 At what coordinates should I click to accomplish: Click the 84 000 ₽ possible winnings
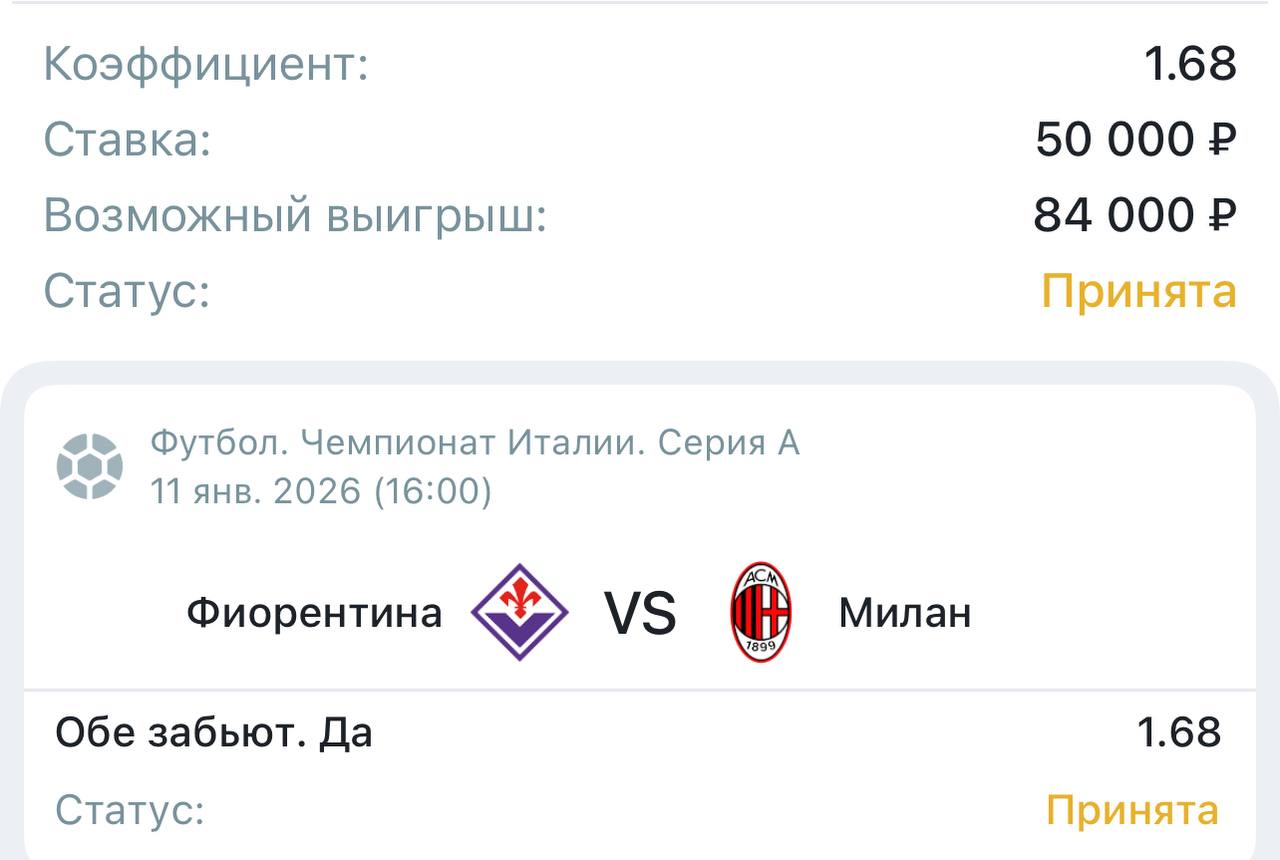pyautogui.click(x=1135, y=215)
